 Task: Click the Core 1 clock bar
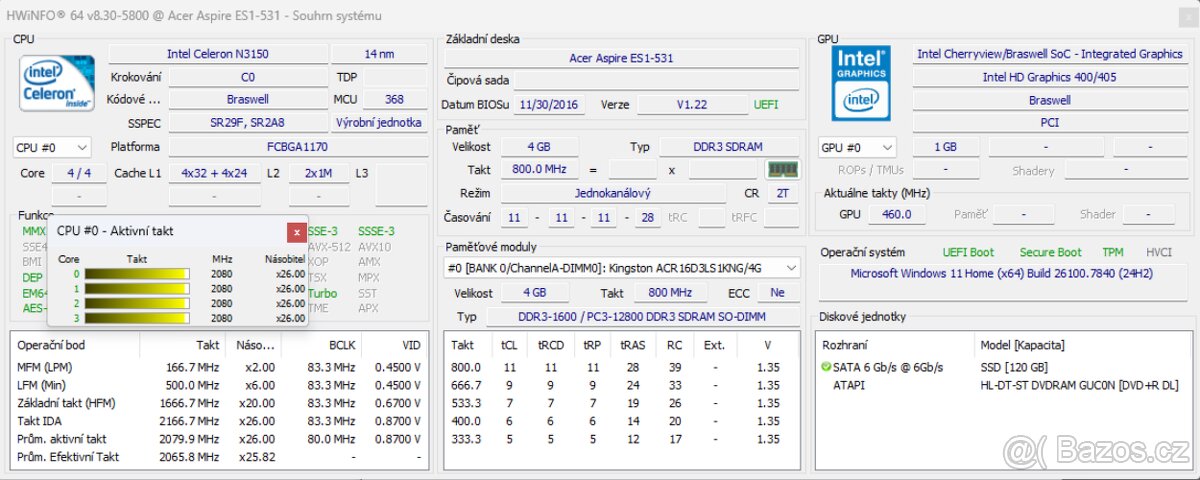pos(137,289)
